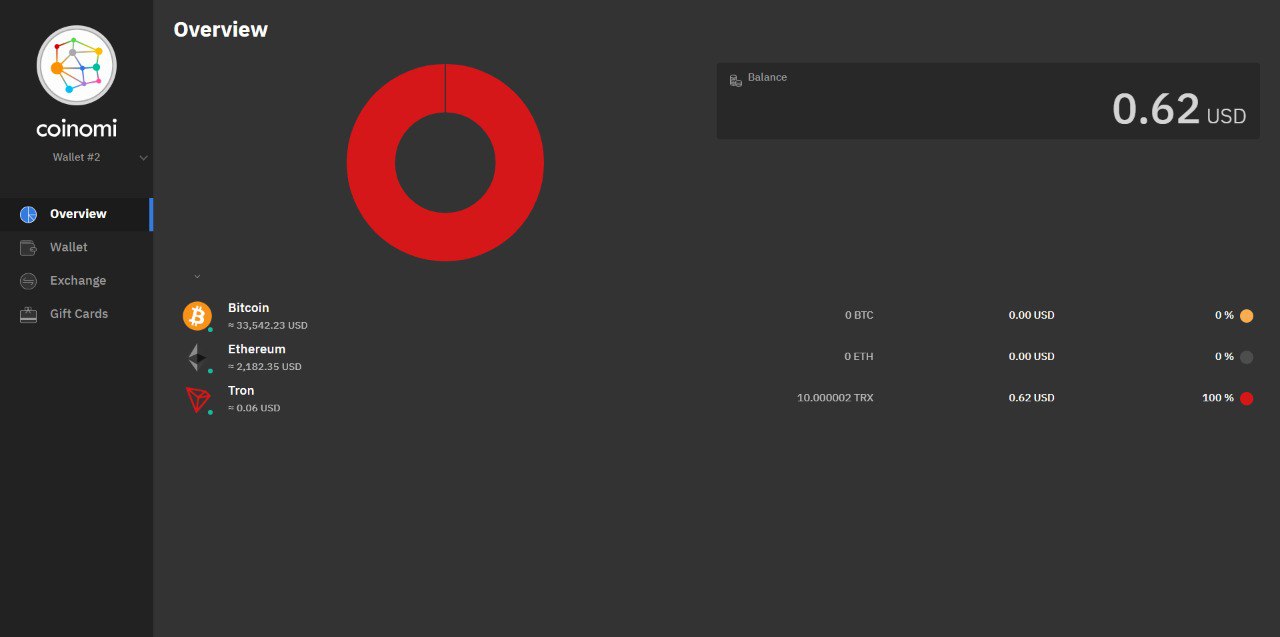Click the Wallet #2 name label
1280x637 pixels.
tap(77, 158)
